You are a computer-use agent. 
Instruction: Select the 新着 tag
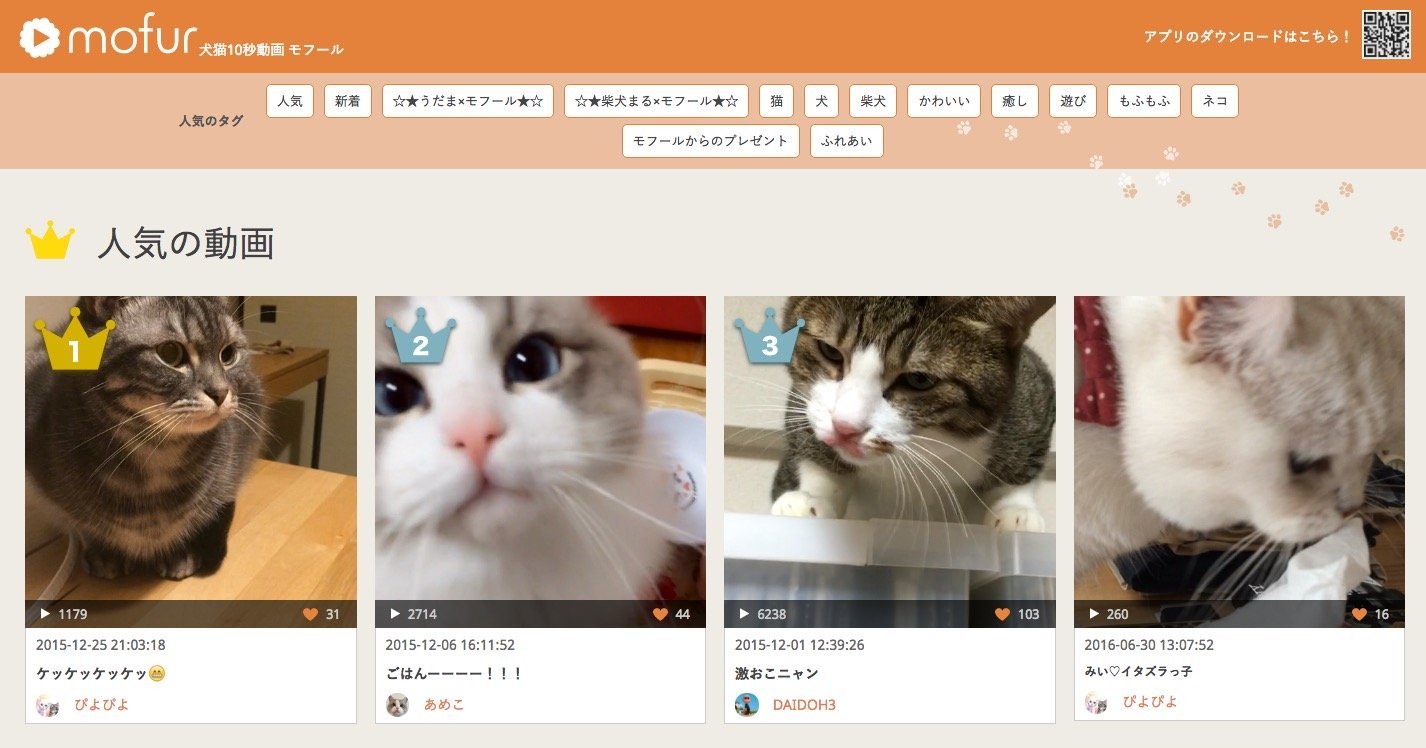(348, 101)
